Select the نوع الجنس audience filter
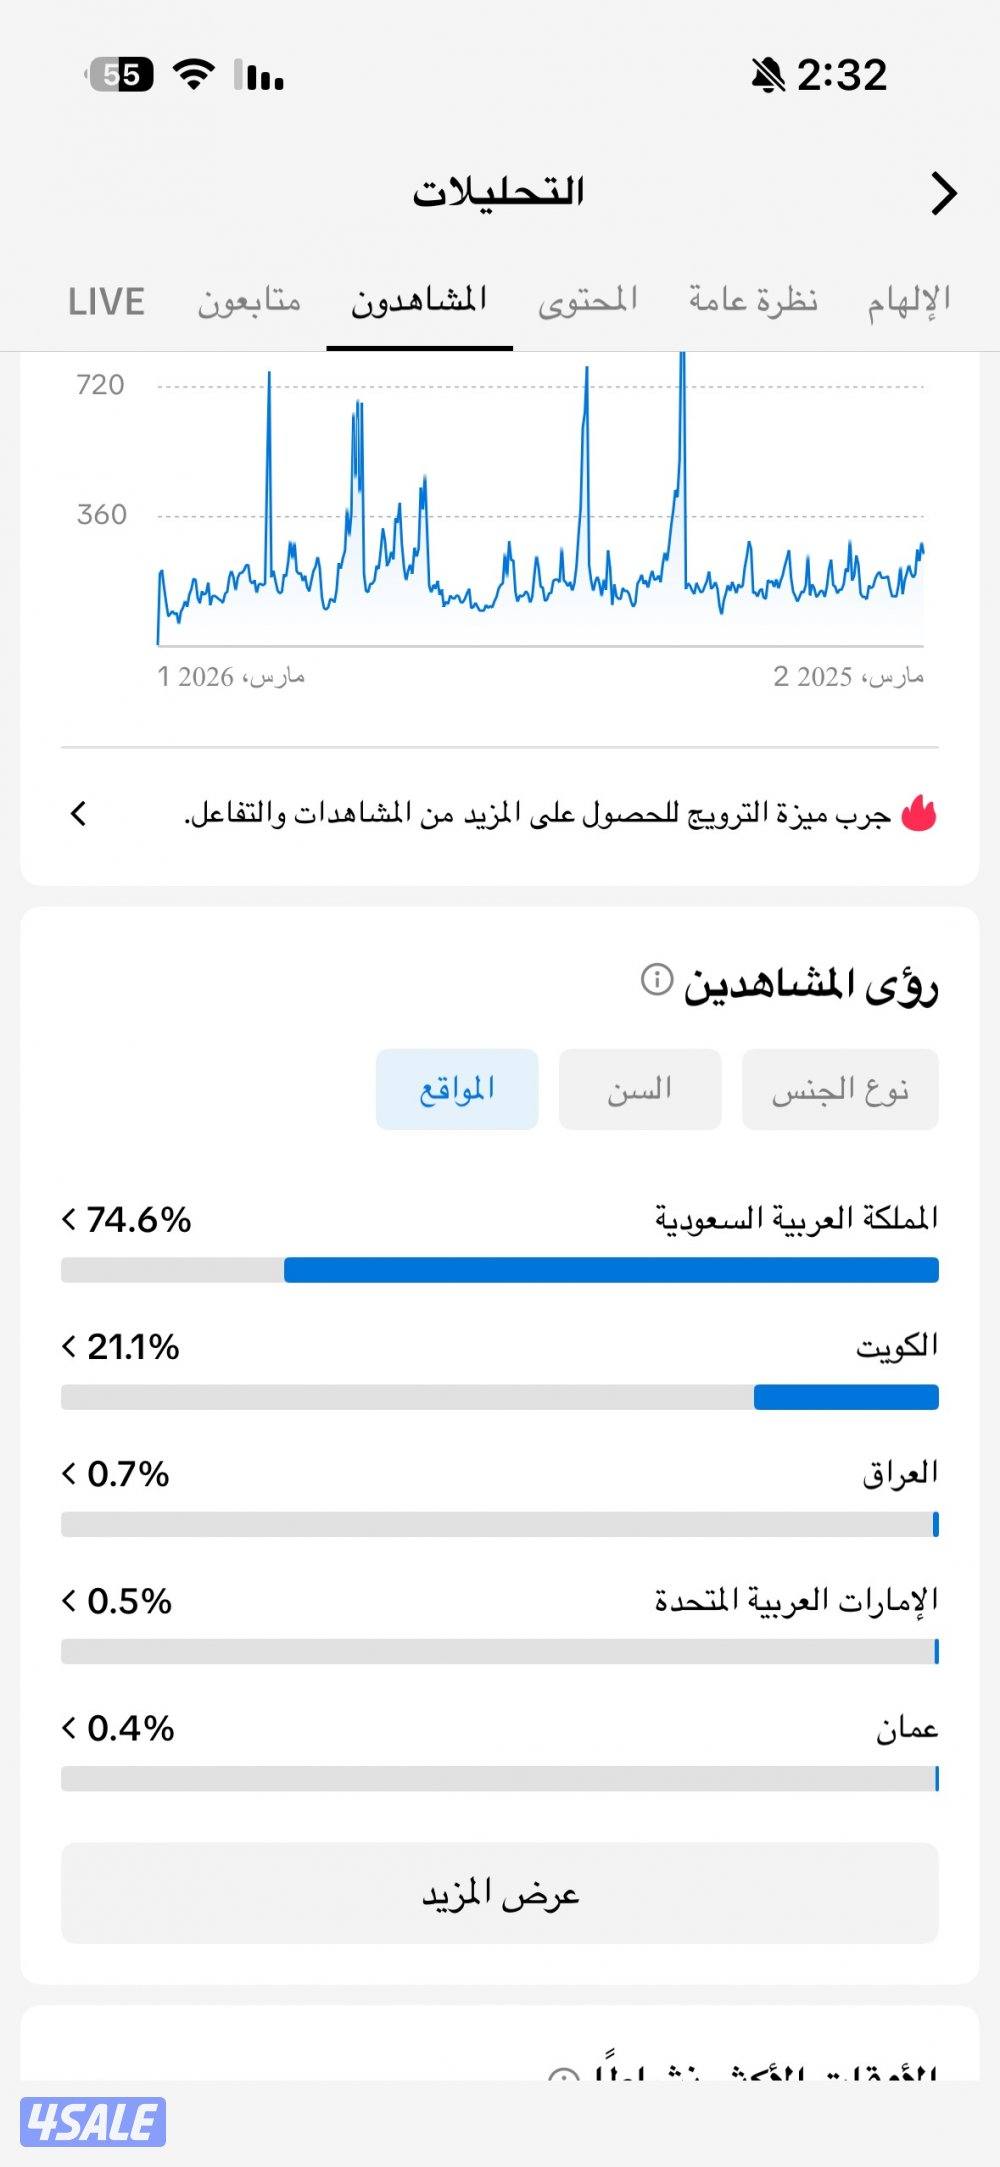Screen dimensions: 1000x2167 (x=840, y=1089)
